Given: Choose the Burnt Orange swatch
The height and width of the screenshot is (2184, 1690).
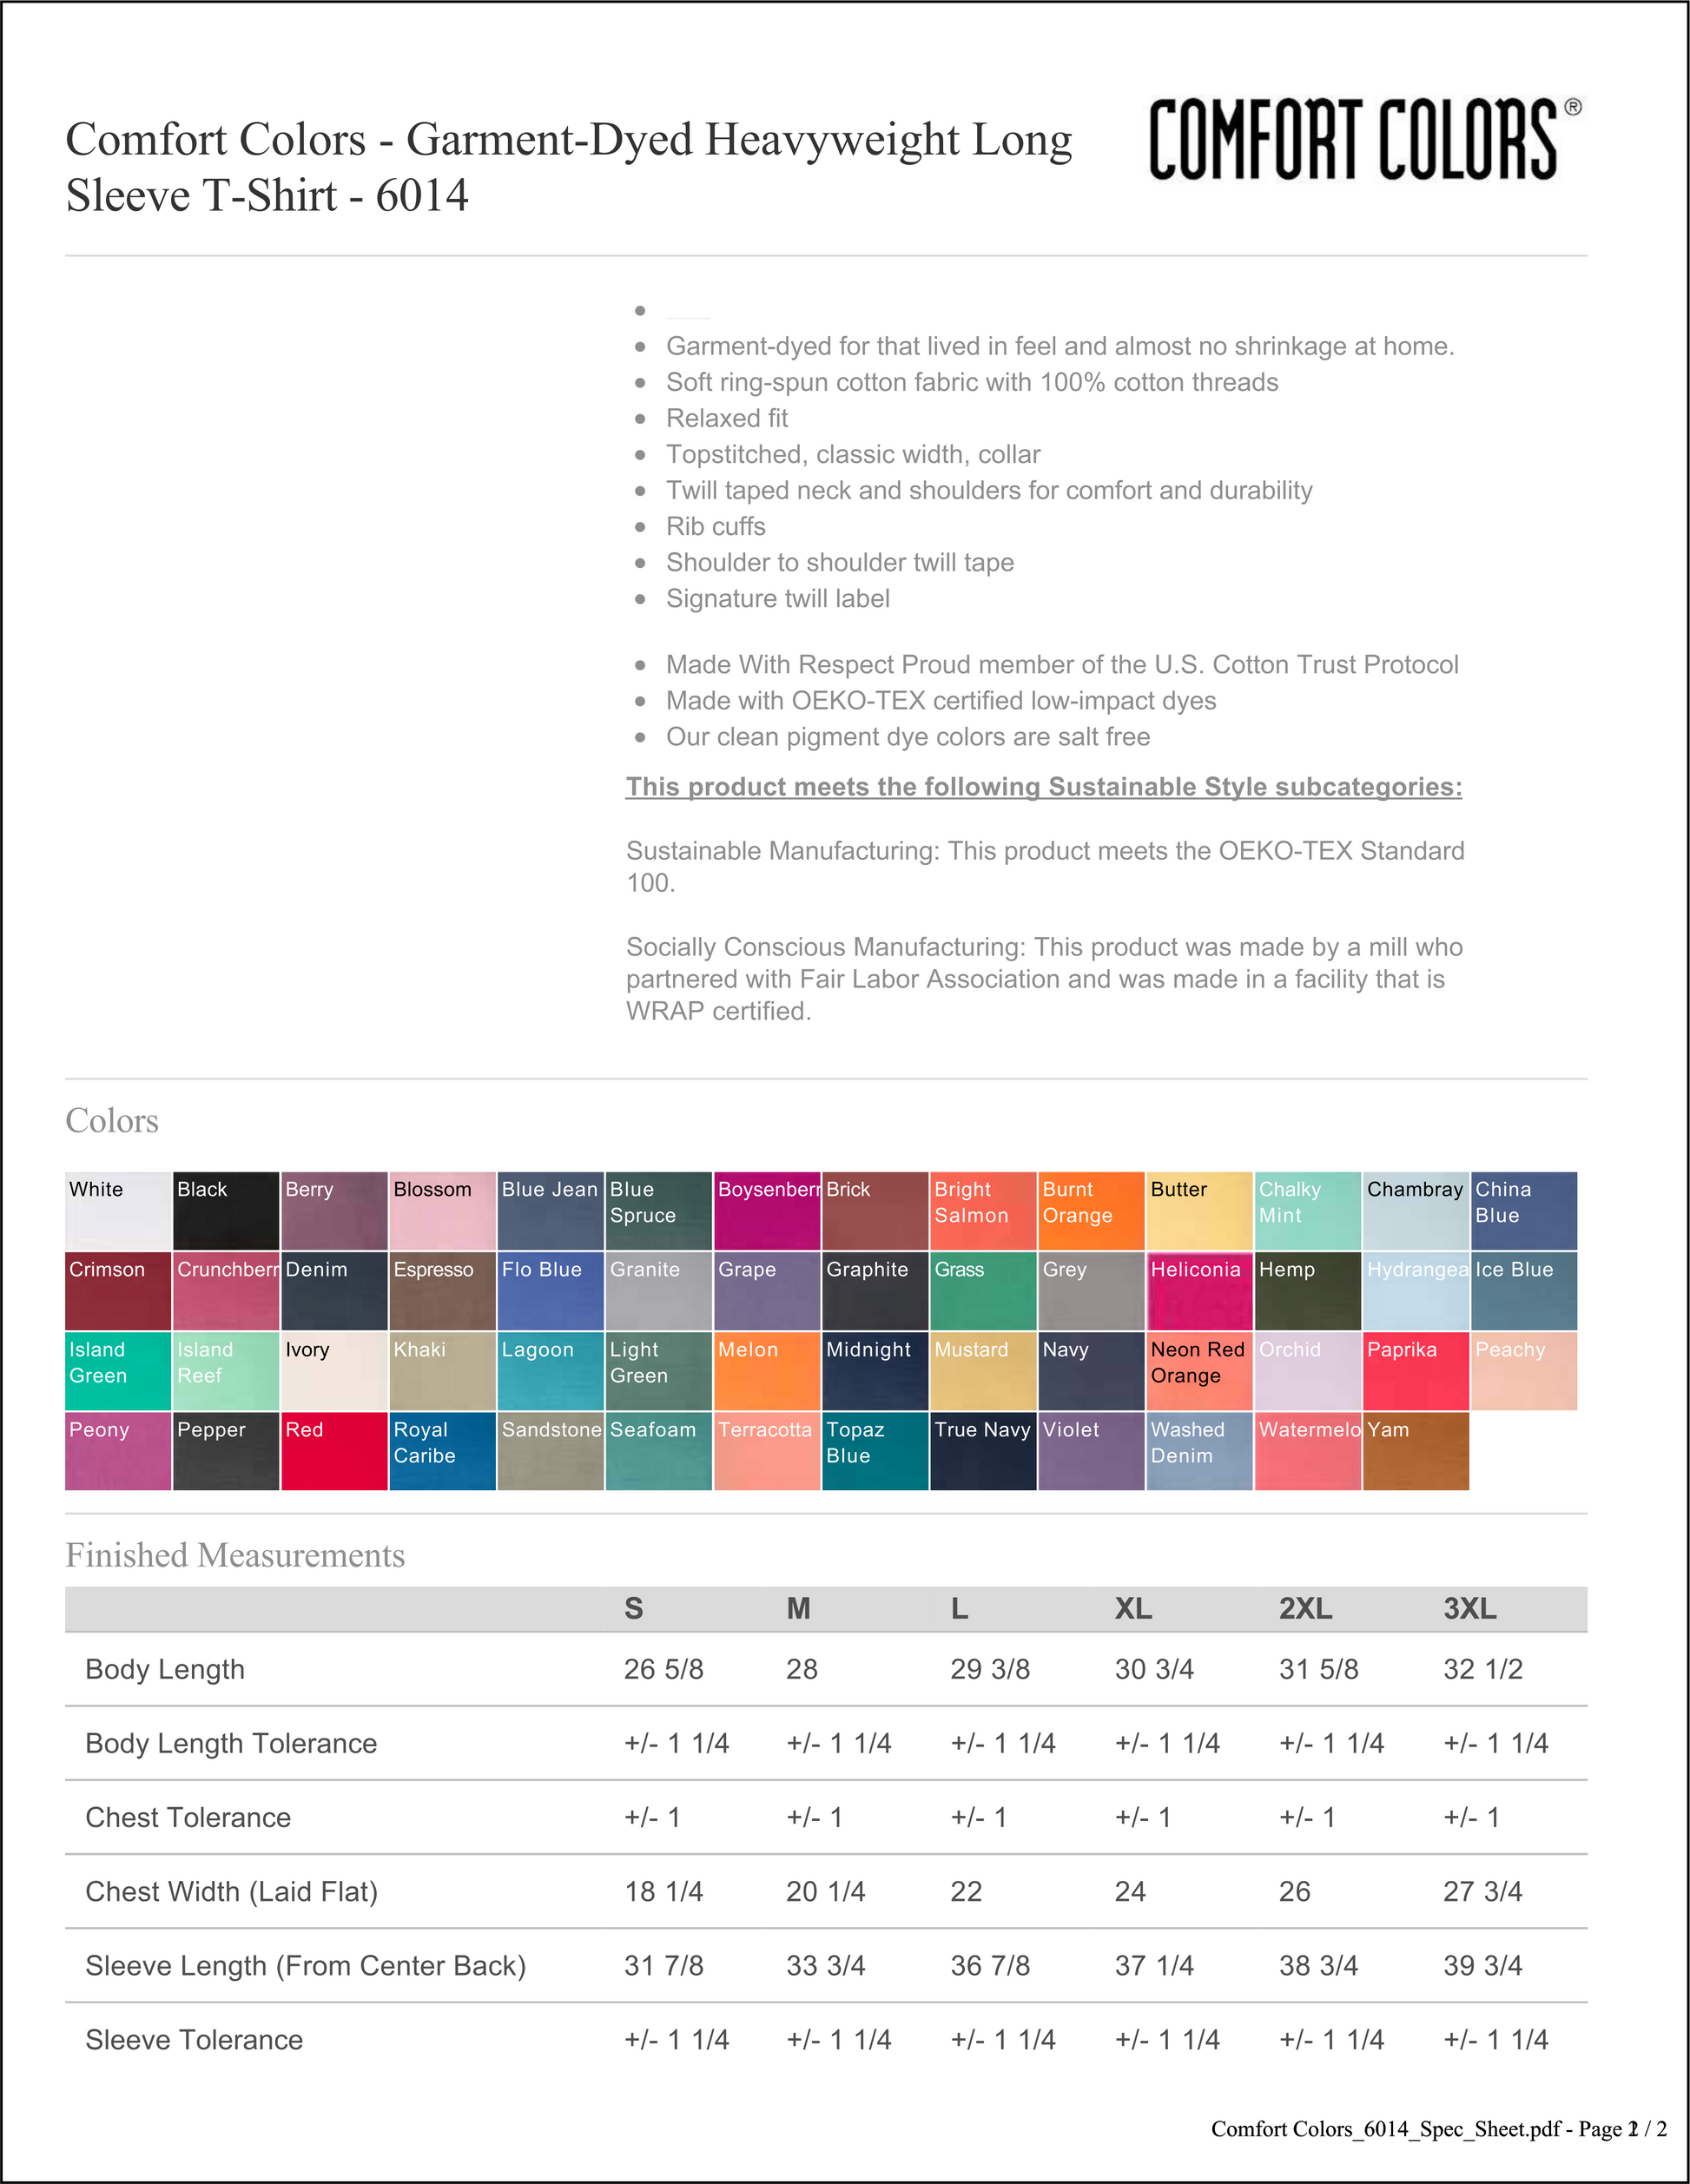Looking at the screenshot, I should (x=1091, y=1210).
